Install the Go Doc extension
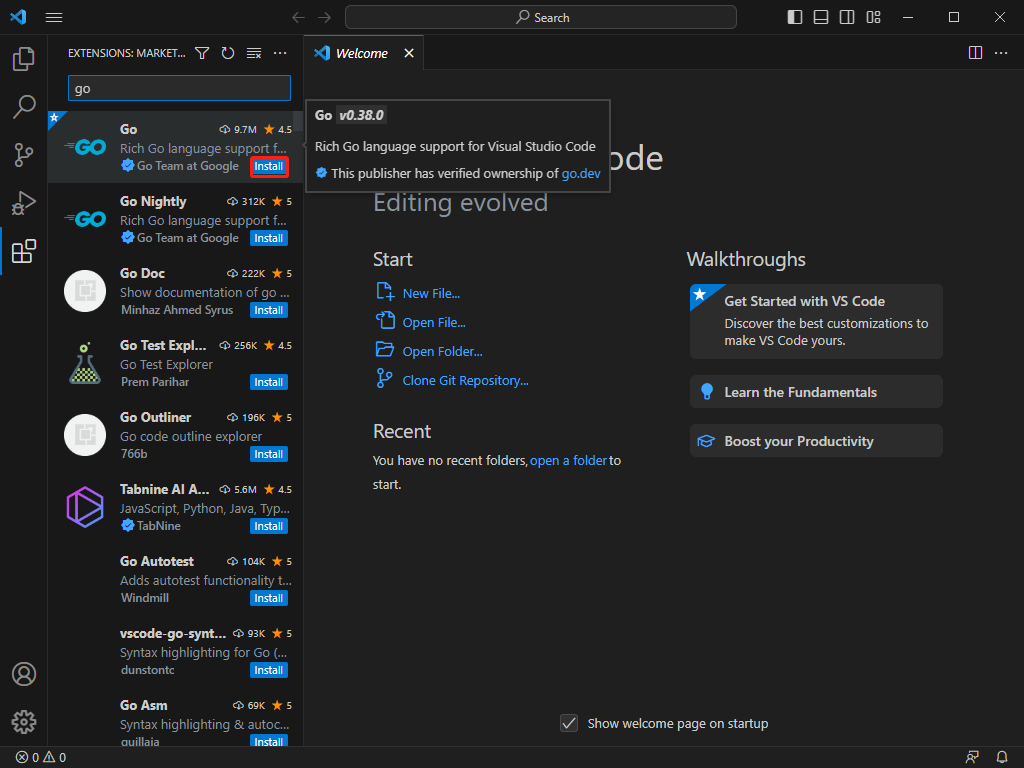This screenshot has height=768, width=1024. (x=269, y=310)
